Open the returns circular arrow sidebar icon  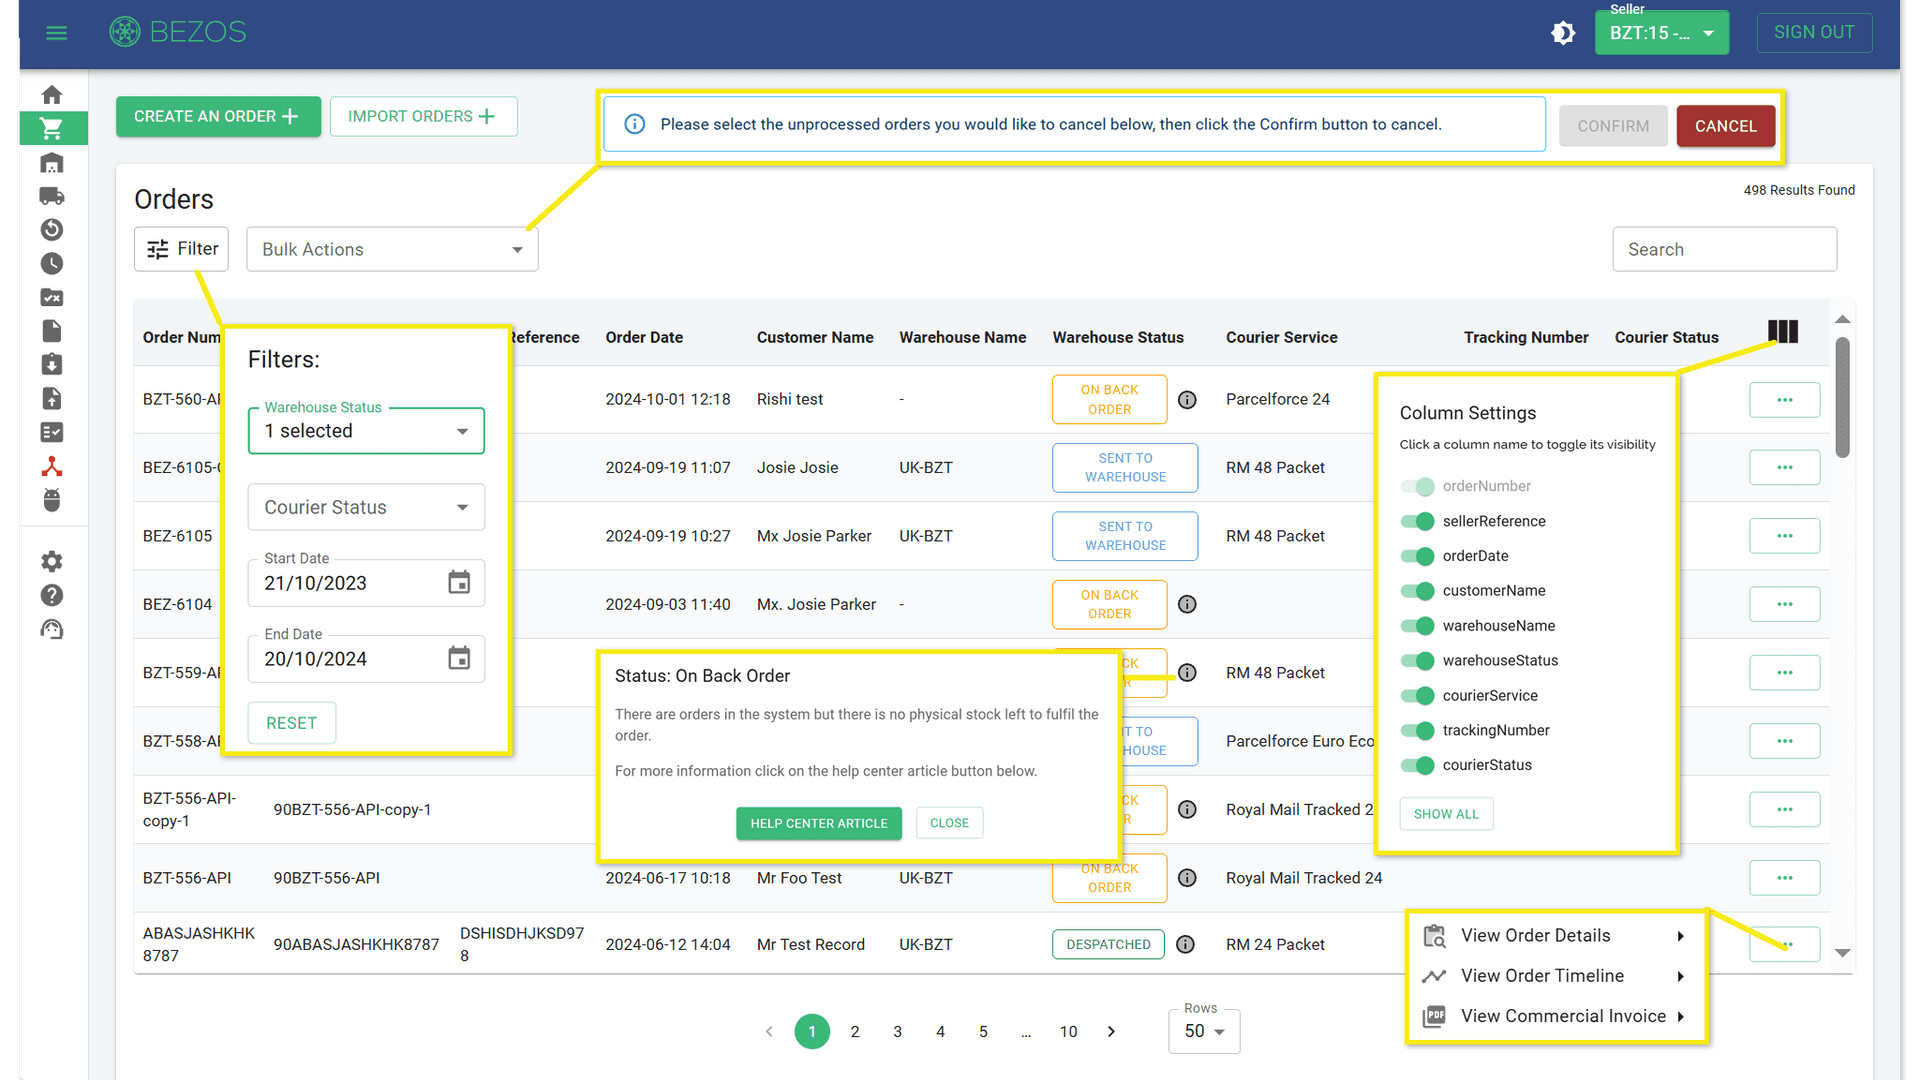coord(52,230)
